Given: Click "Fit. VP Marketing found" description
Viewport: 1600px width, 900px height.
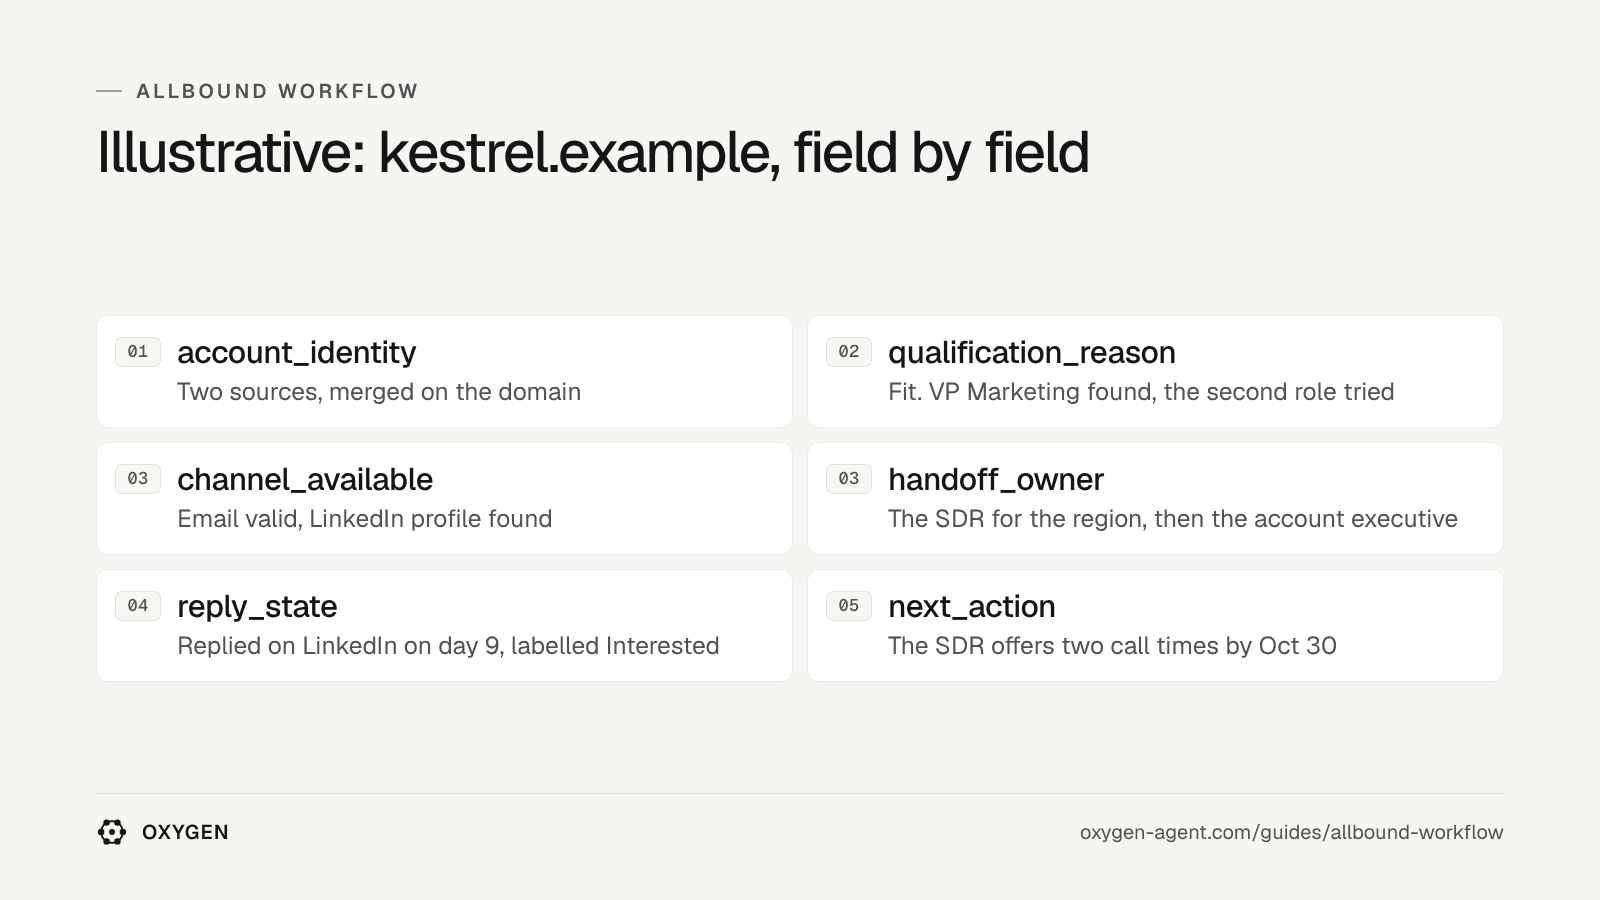Looking at the screenshot, I should [x=1141, y=392].
